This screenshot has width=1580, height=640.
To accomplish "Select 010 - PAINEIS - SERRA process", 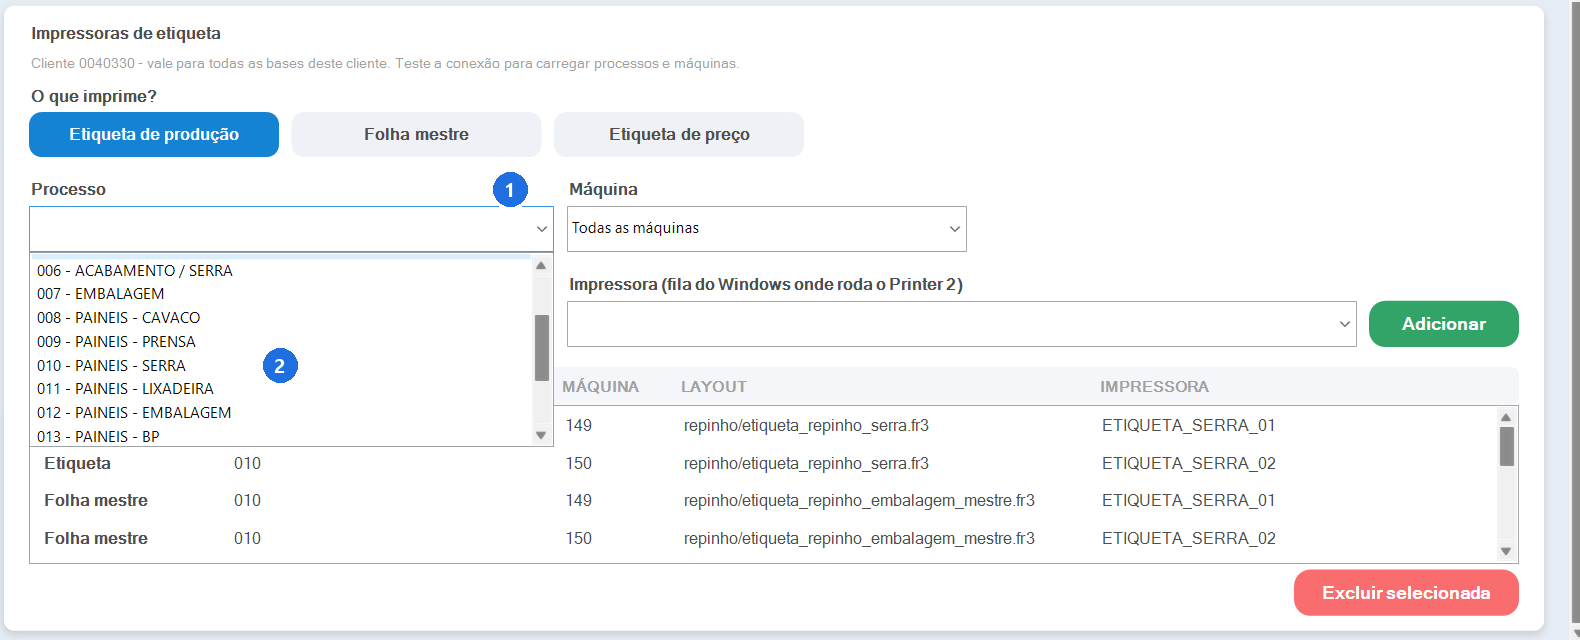I will (282, 366).
